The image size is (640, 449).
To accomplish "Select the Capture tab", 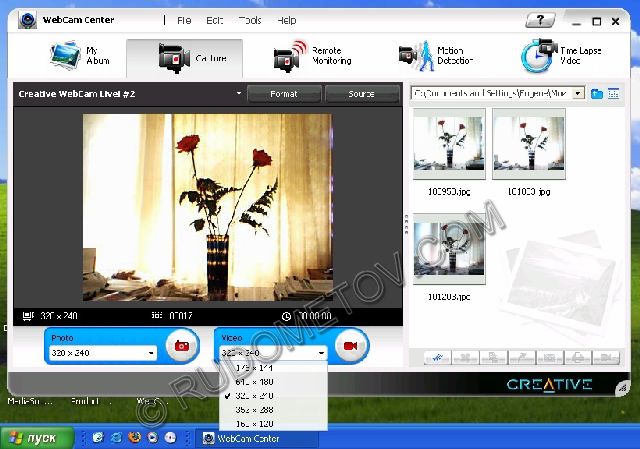I will click(184, 58).
